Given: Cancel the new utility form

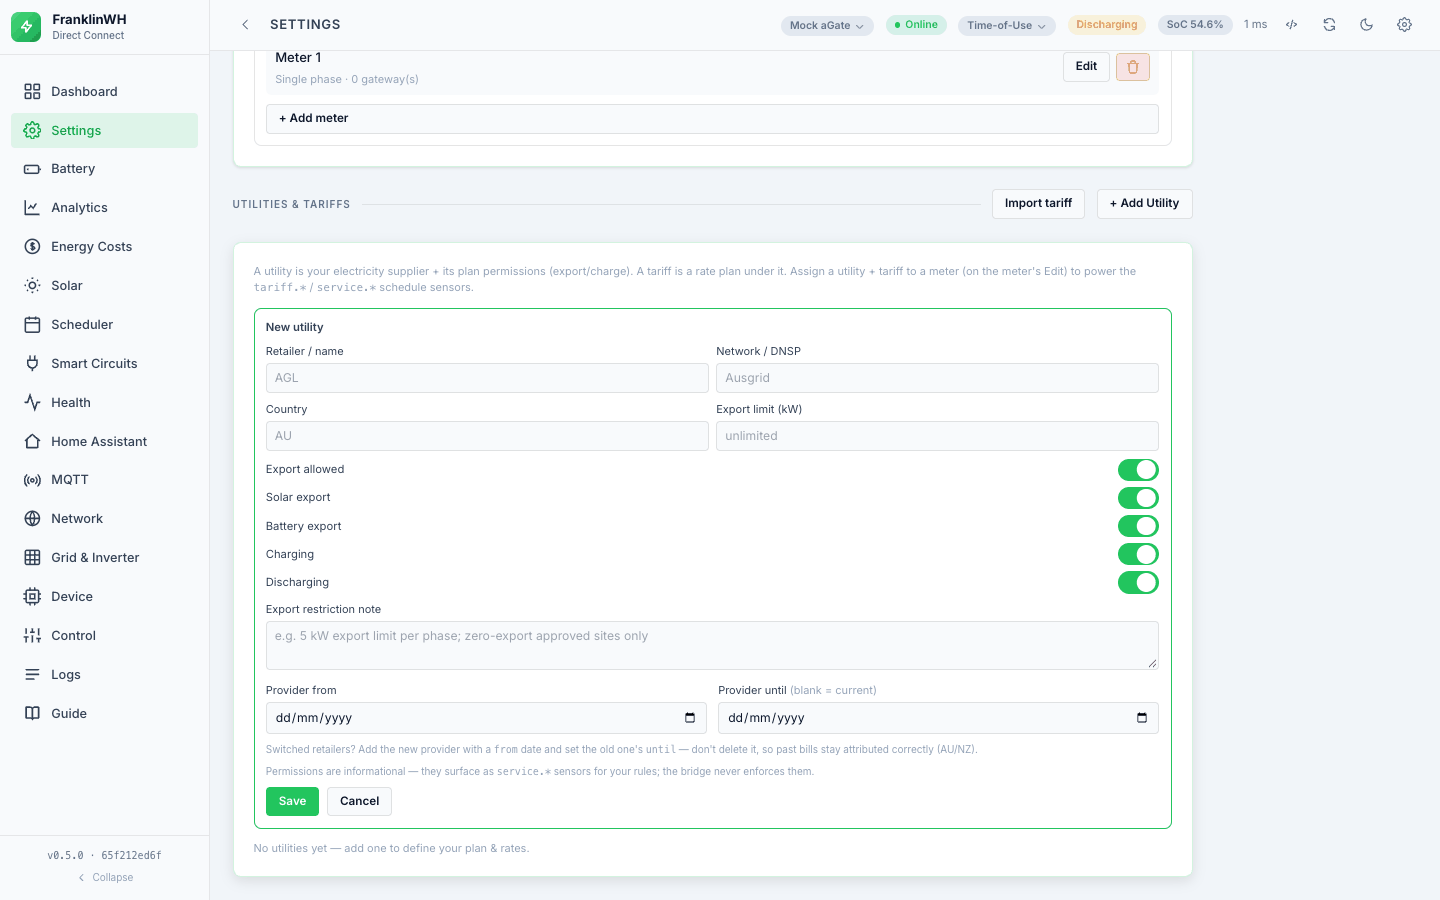Looking at the screenshot, I should point(359,802).
